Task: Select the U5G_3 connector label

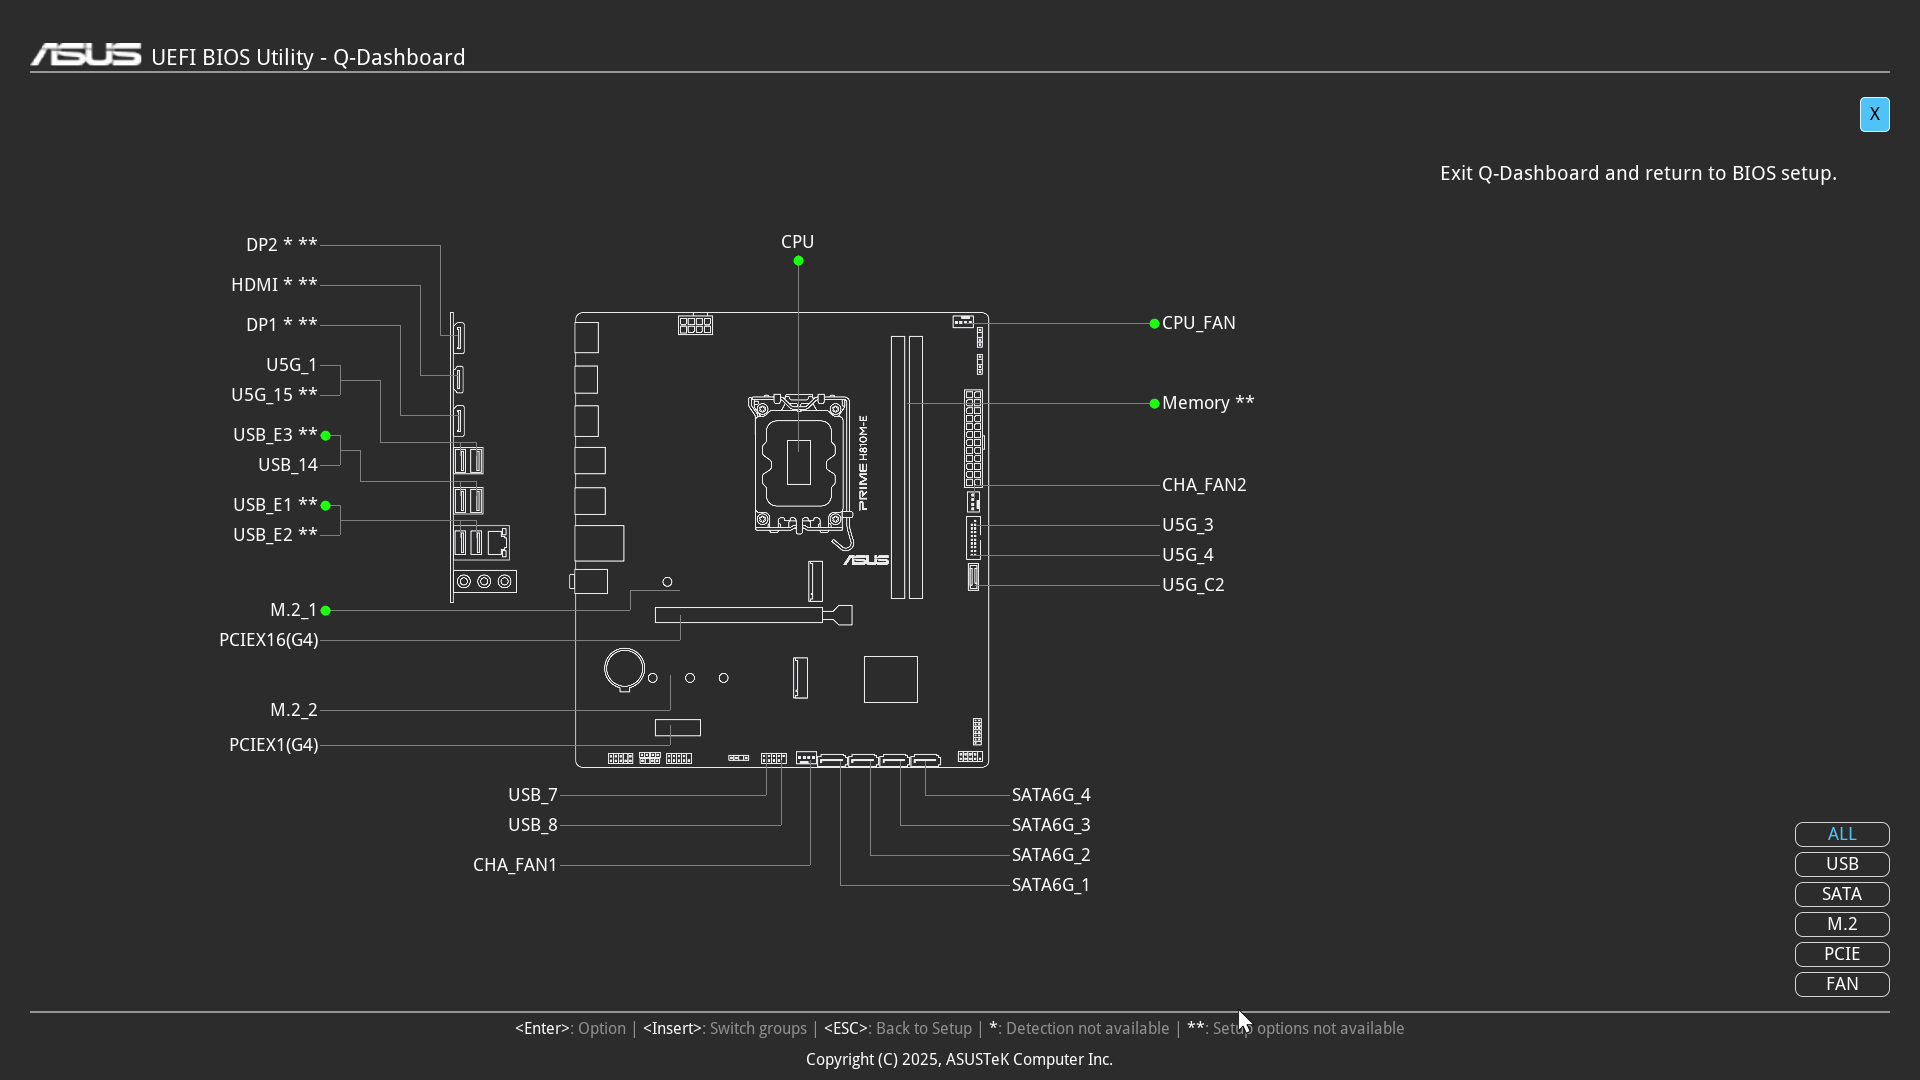Action: click(1187, 525)
